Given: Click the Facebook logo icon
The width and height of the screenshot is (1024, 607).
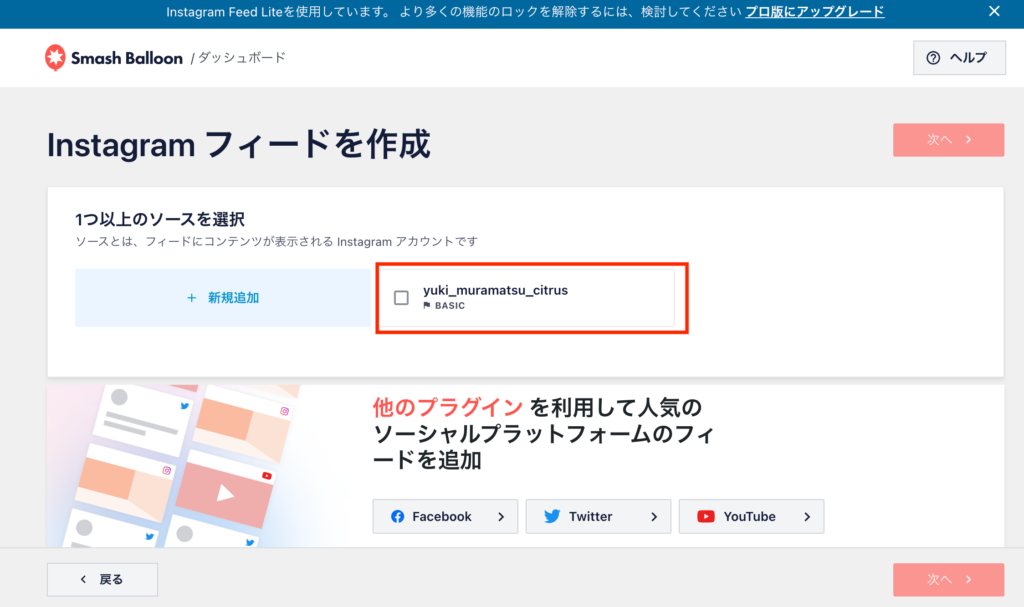Looking at the screenshot, I should (397, 517).
